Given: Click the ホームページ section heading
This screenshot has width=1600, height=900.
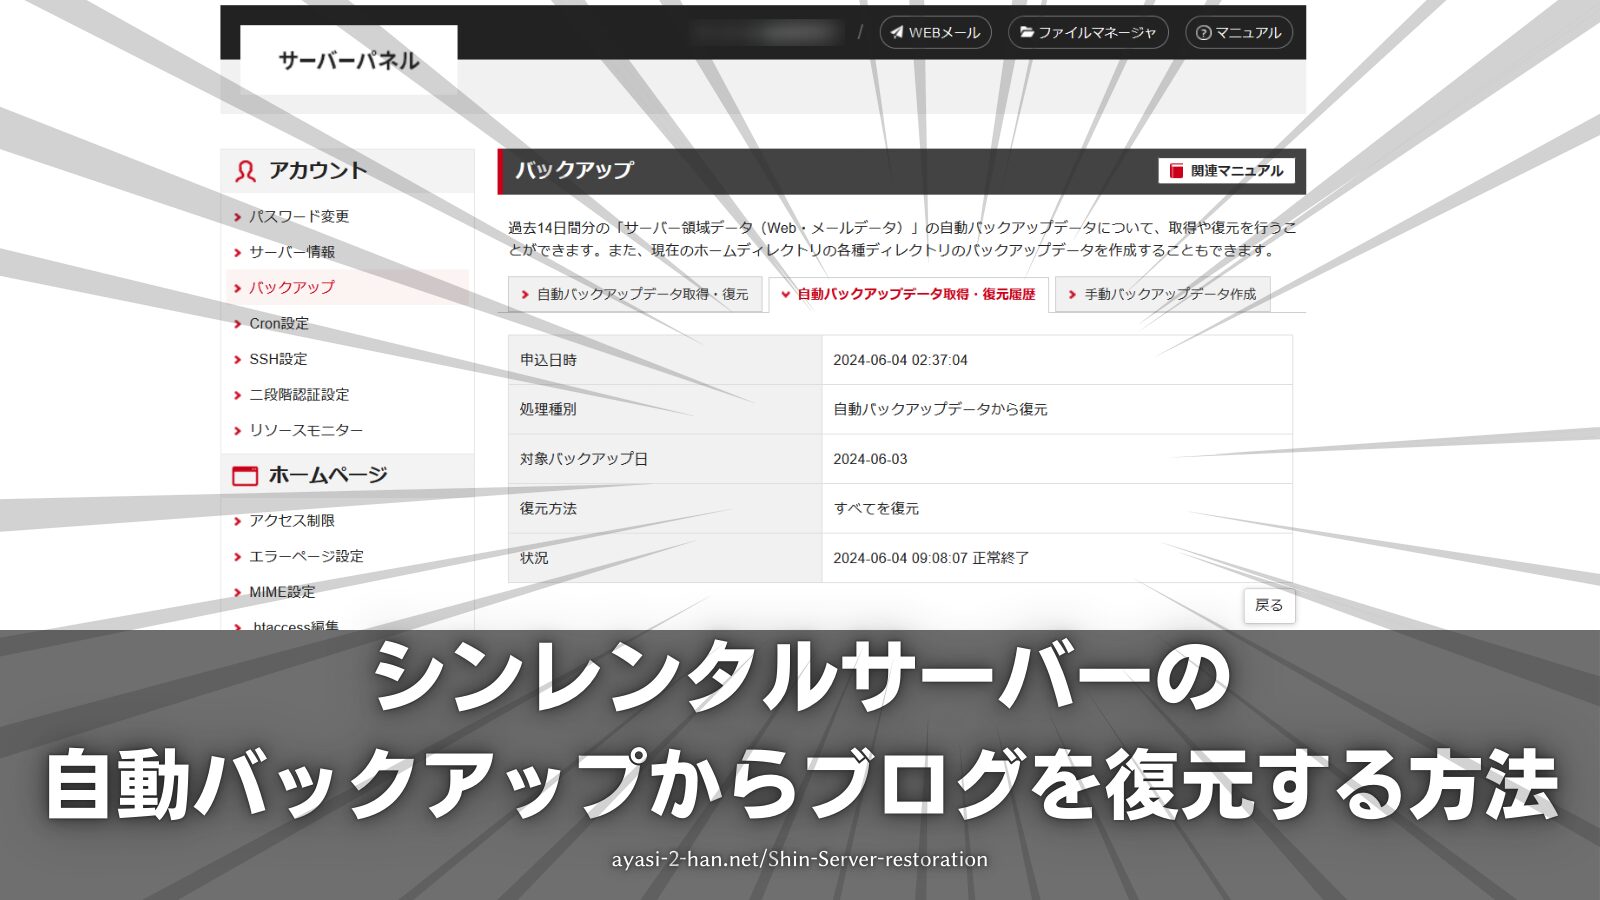Looking at the screenshot, I should (x=328, y=475).
